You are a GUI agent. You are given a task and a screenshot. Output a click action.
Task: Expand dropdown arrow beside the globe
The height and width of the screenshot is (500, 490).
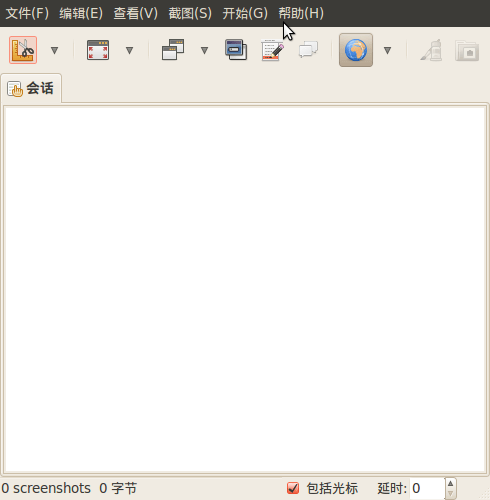click(x=387, y=50)
